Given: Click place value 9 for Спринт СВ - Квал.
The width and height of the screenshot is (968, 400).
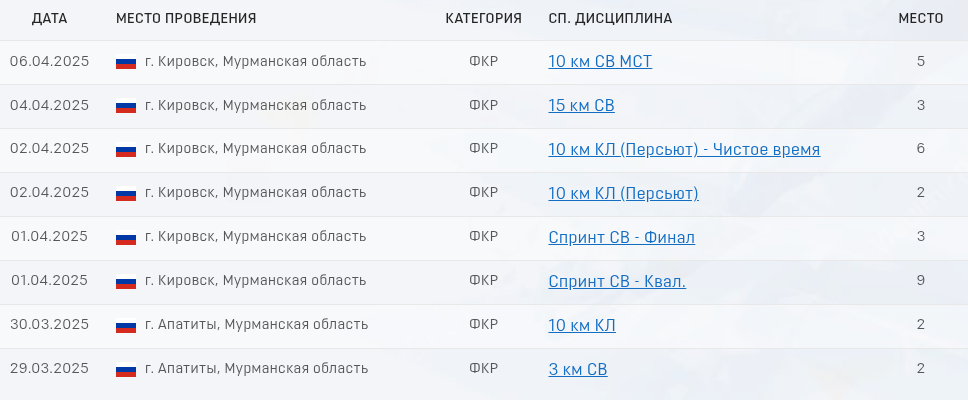Looking at the screenshot, I should [920, 280].
